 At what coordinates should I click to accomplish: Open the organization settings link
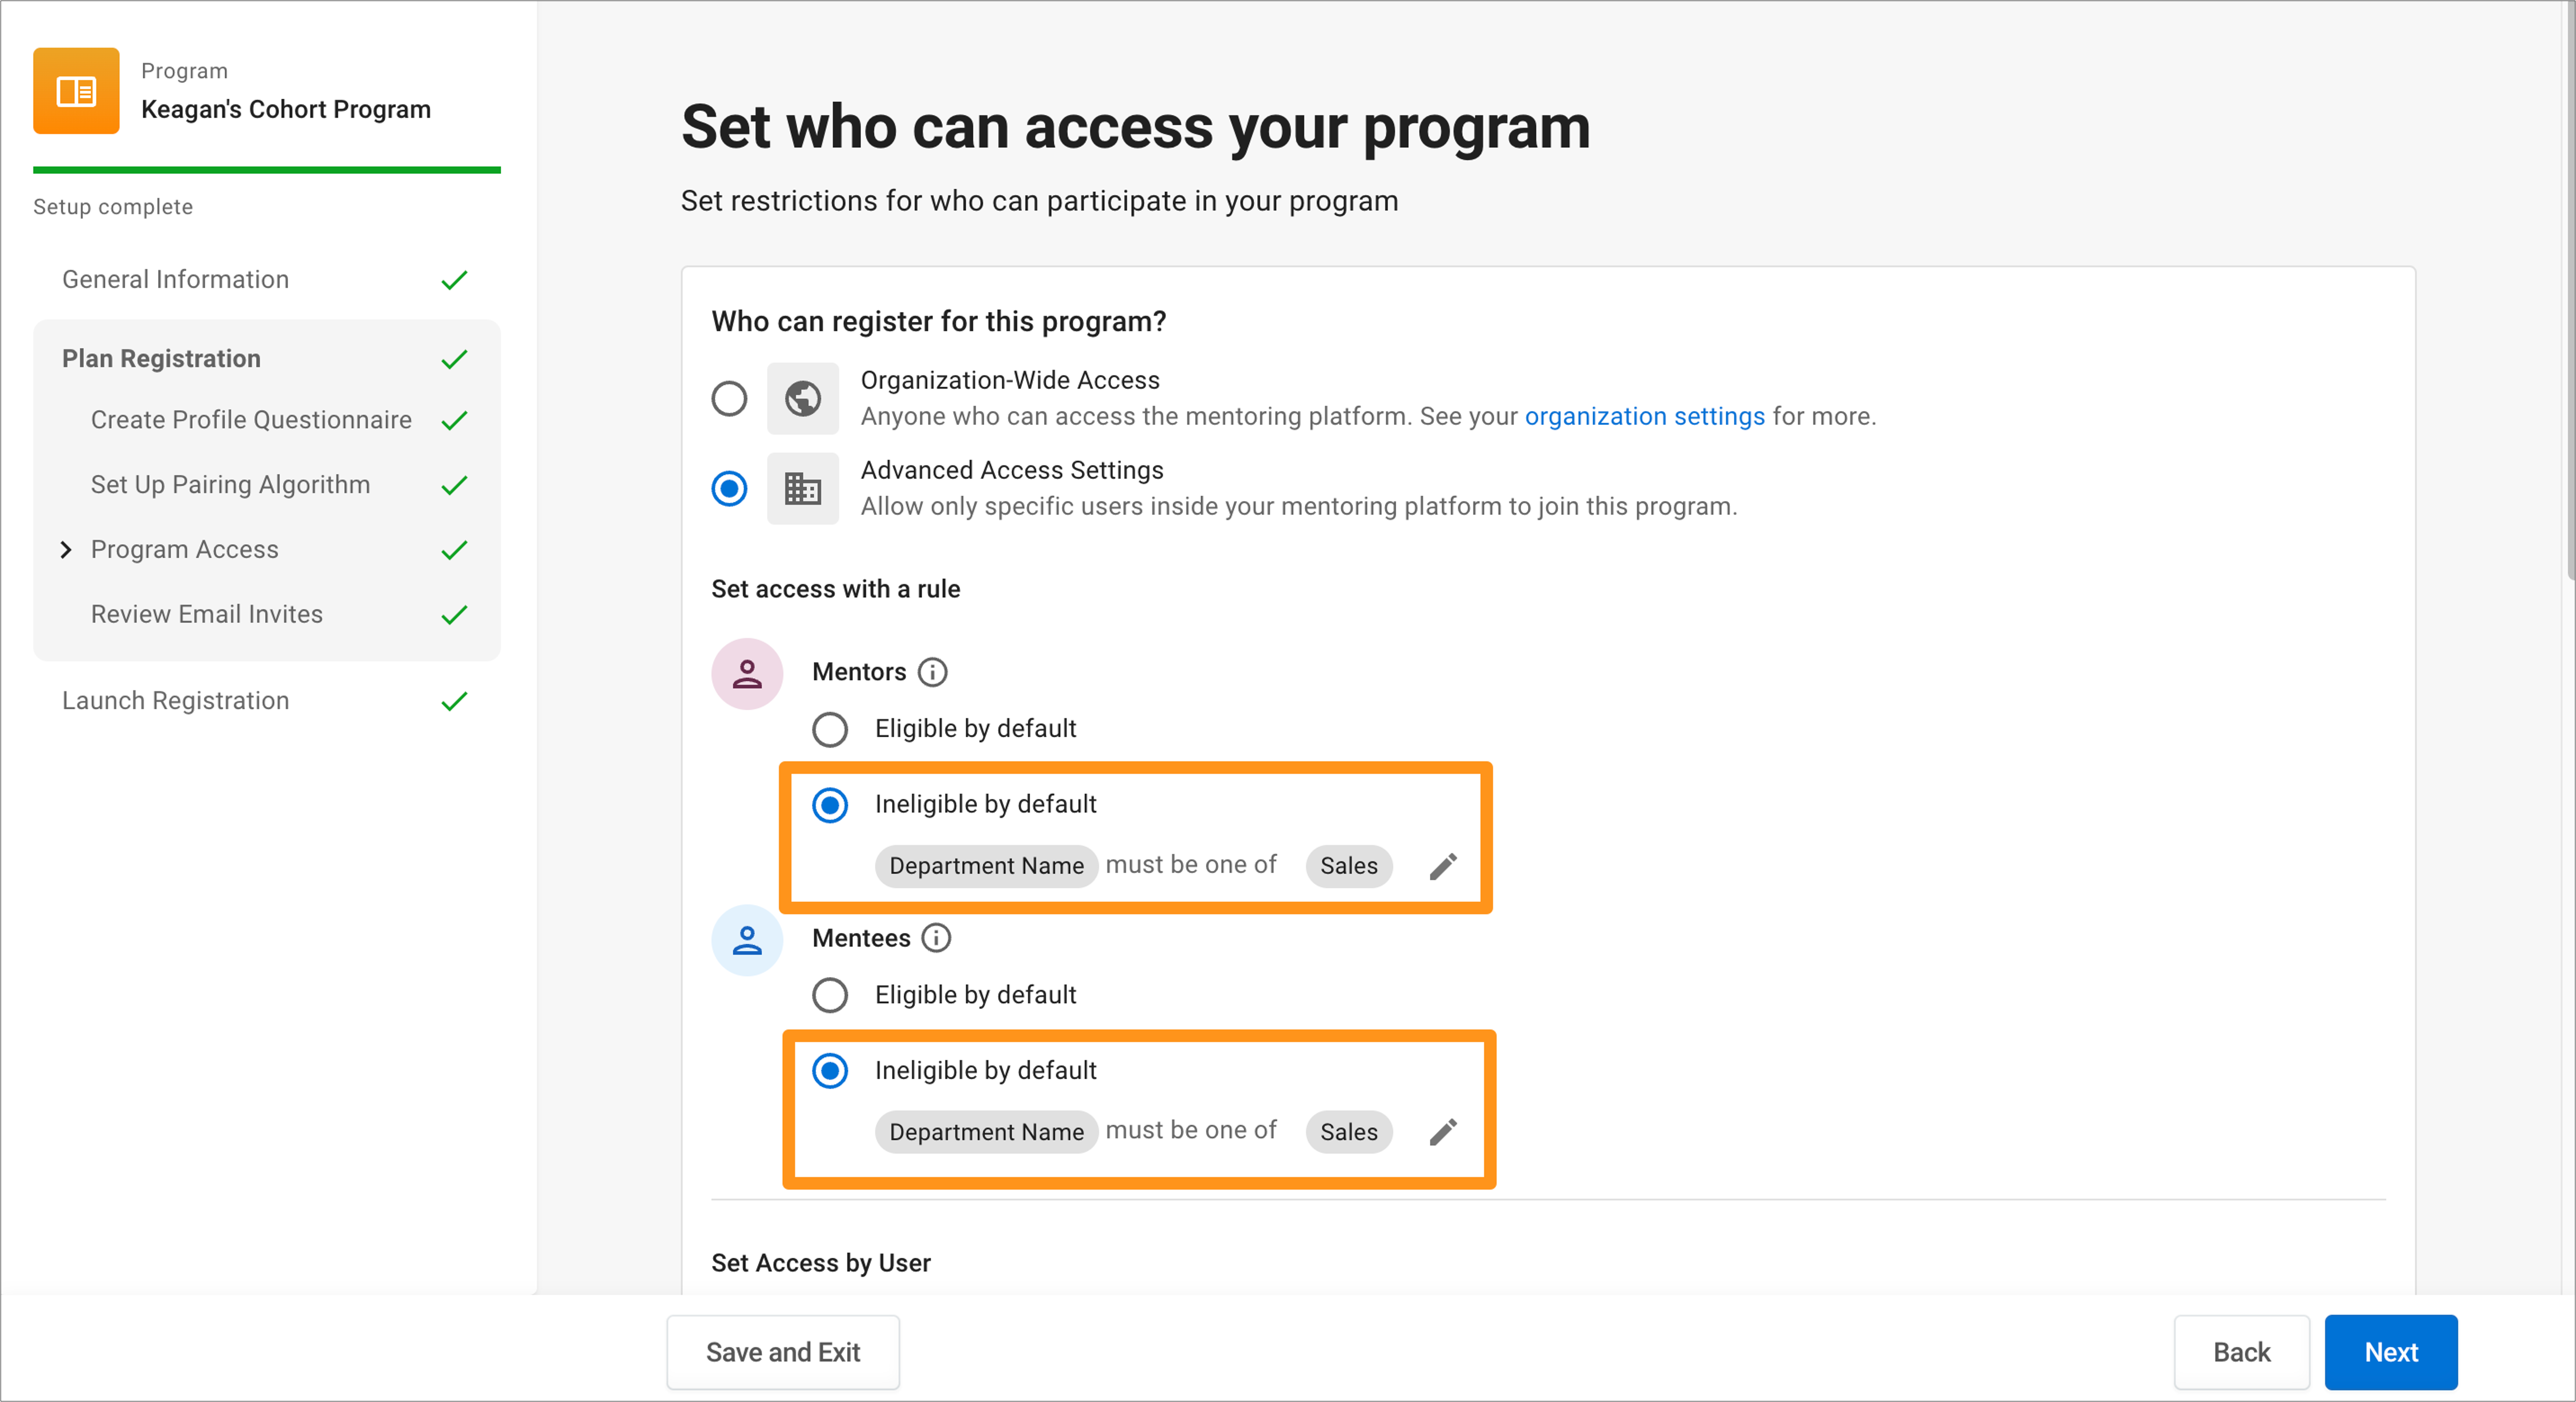click(1644, 416)
